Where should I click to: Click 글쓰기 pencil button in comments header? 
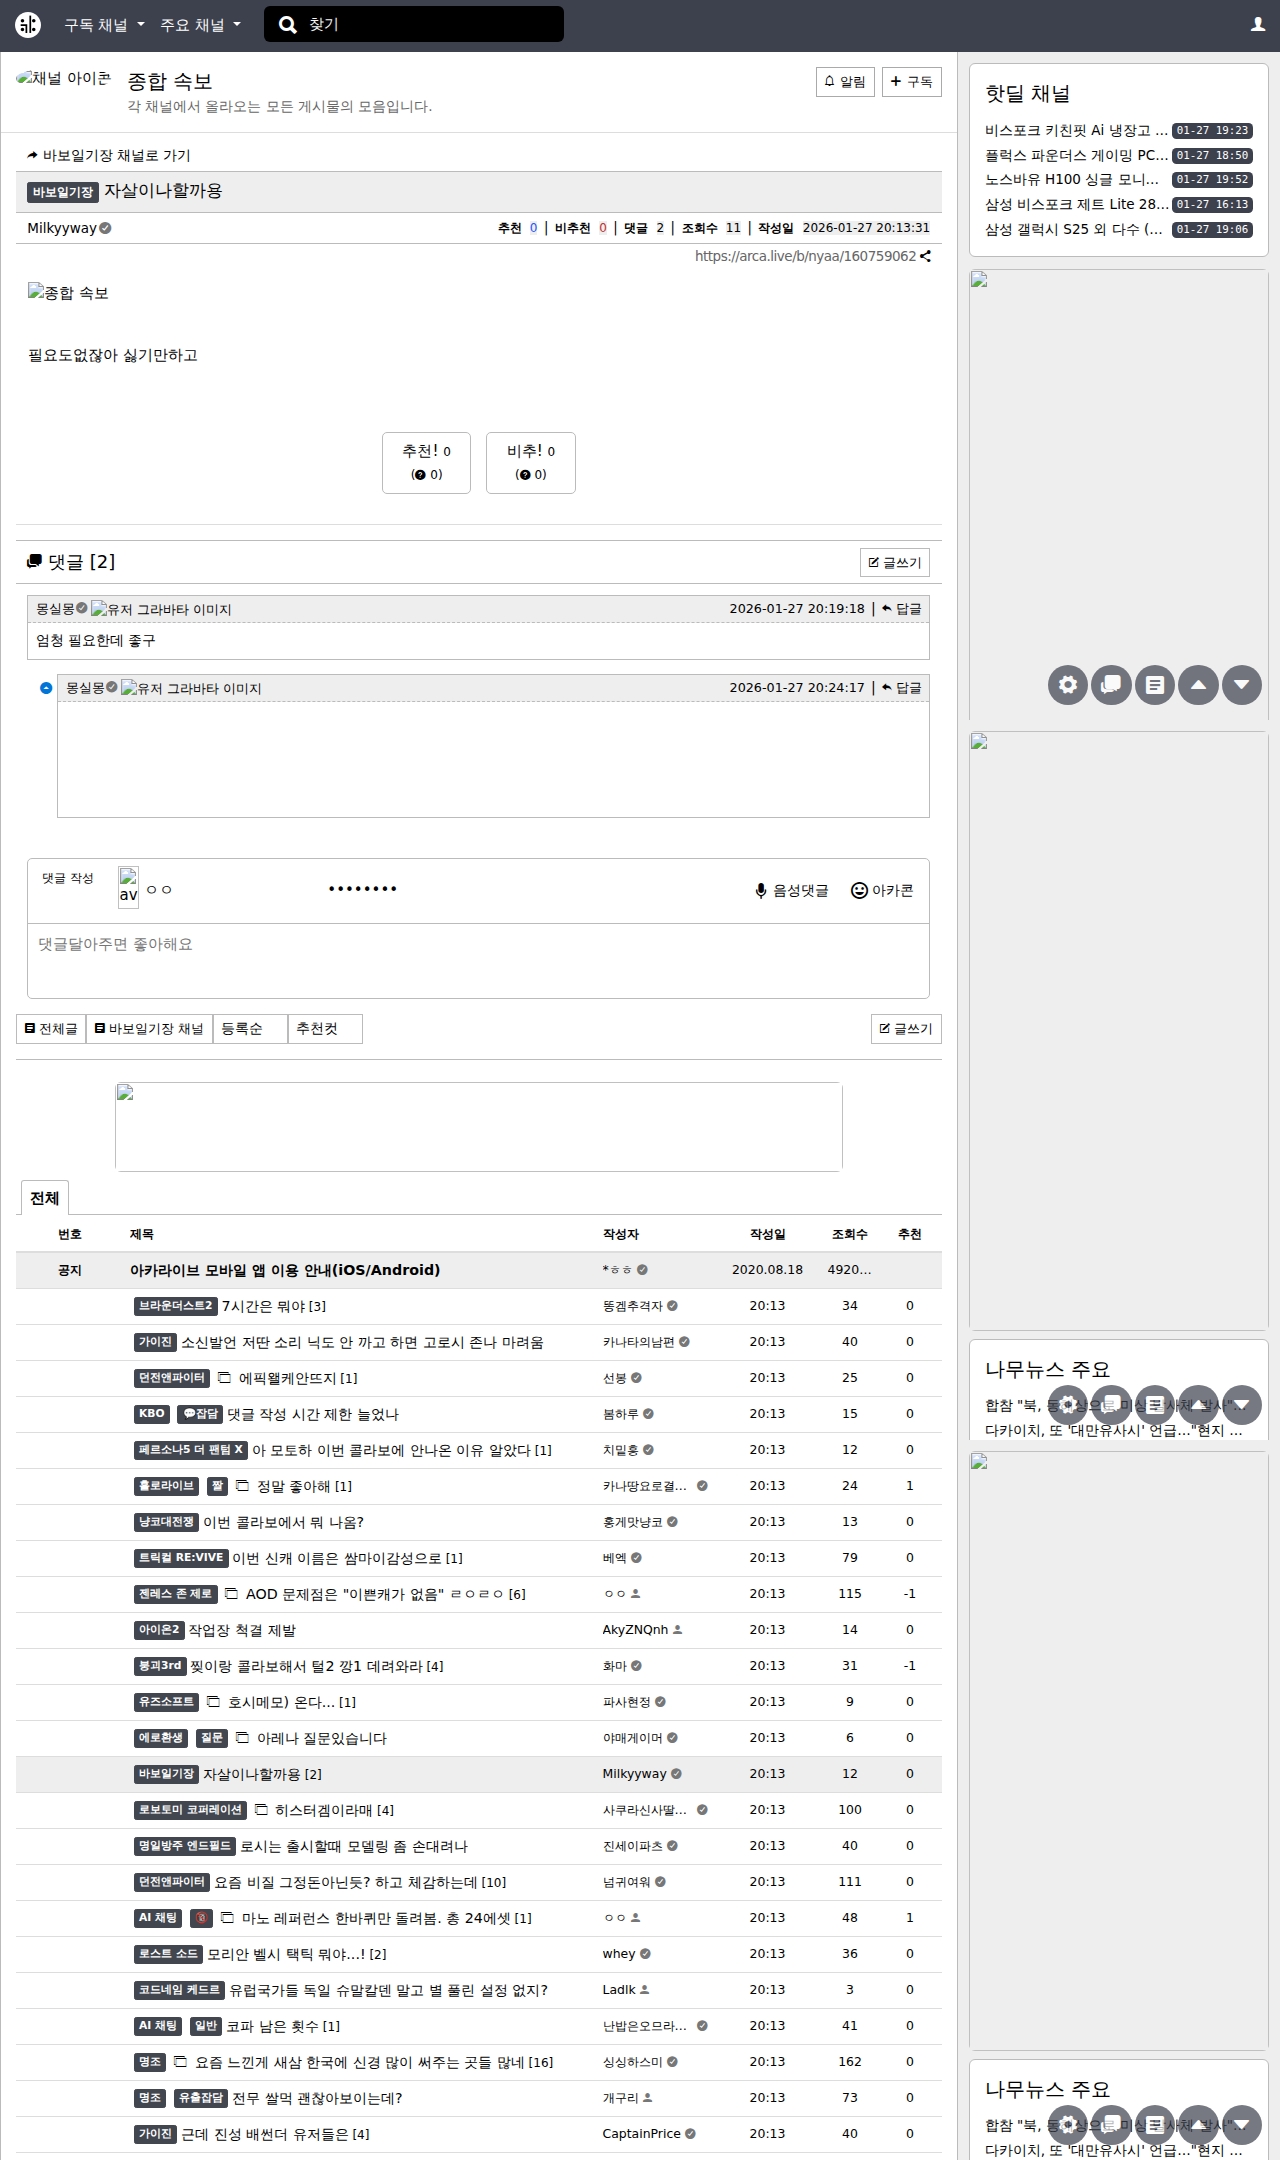pyautogui.click(x=895, y=563)
